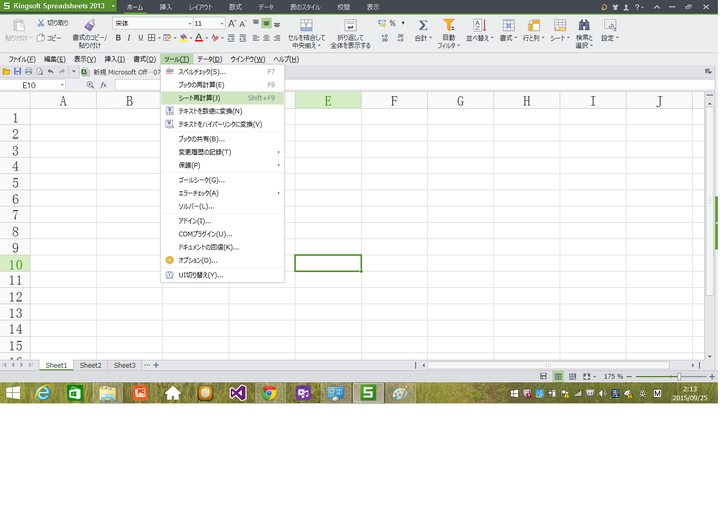This screenshot has height=520, width=720.
Task: Toggle the highlighted middle vertical align button
Action: point(266,23)
